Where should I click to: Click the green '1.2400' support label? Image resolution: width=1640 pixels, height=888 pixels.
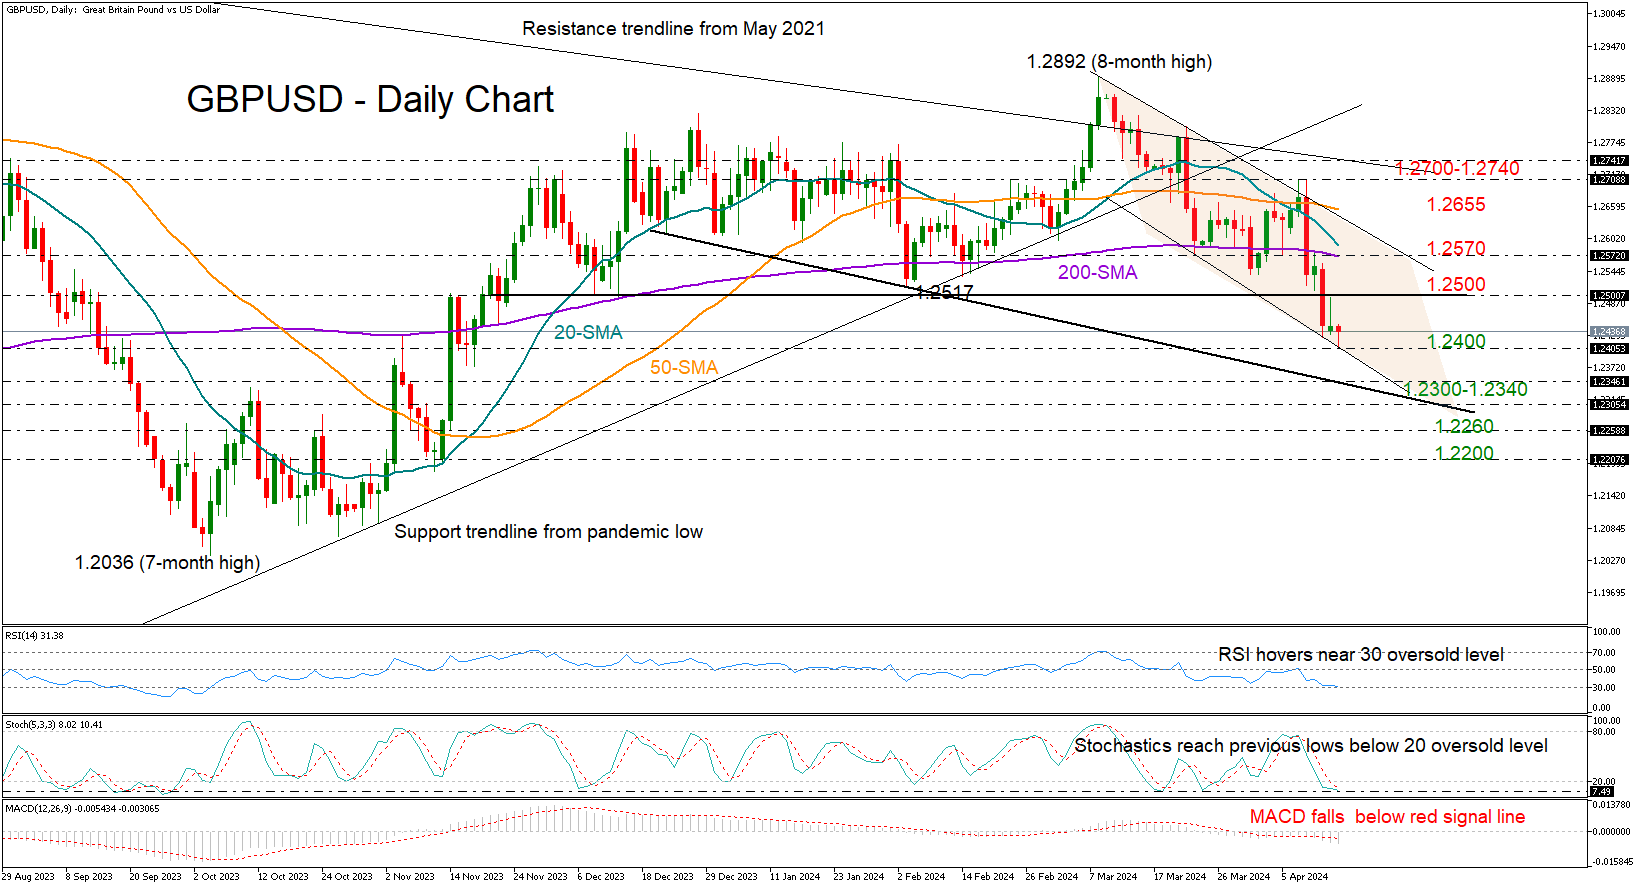click(x=1456, y=341)
